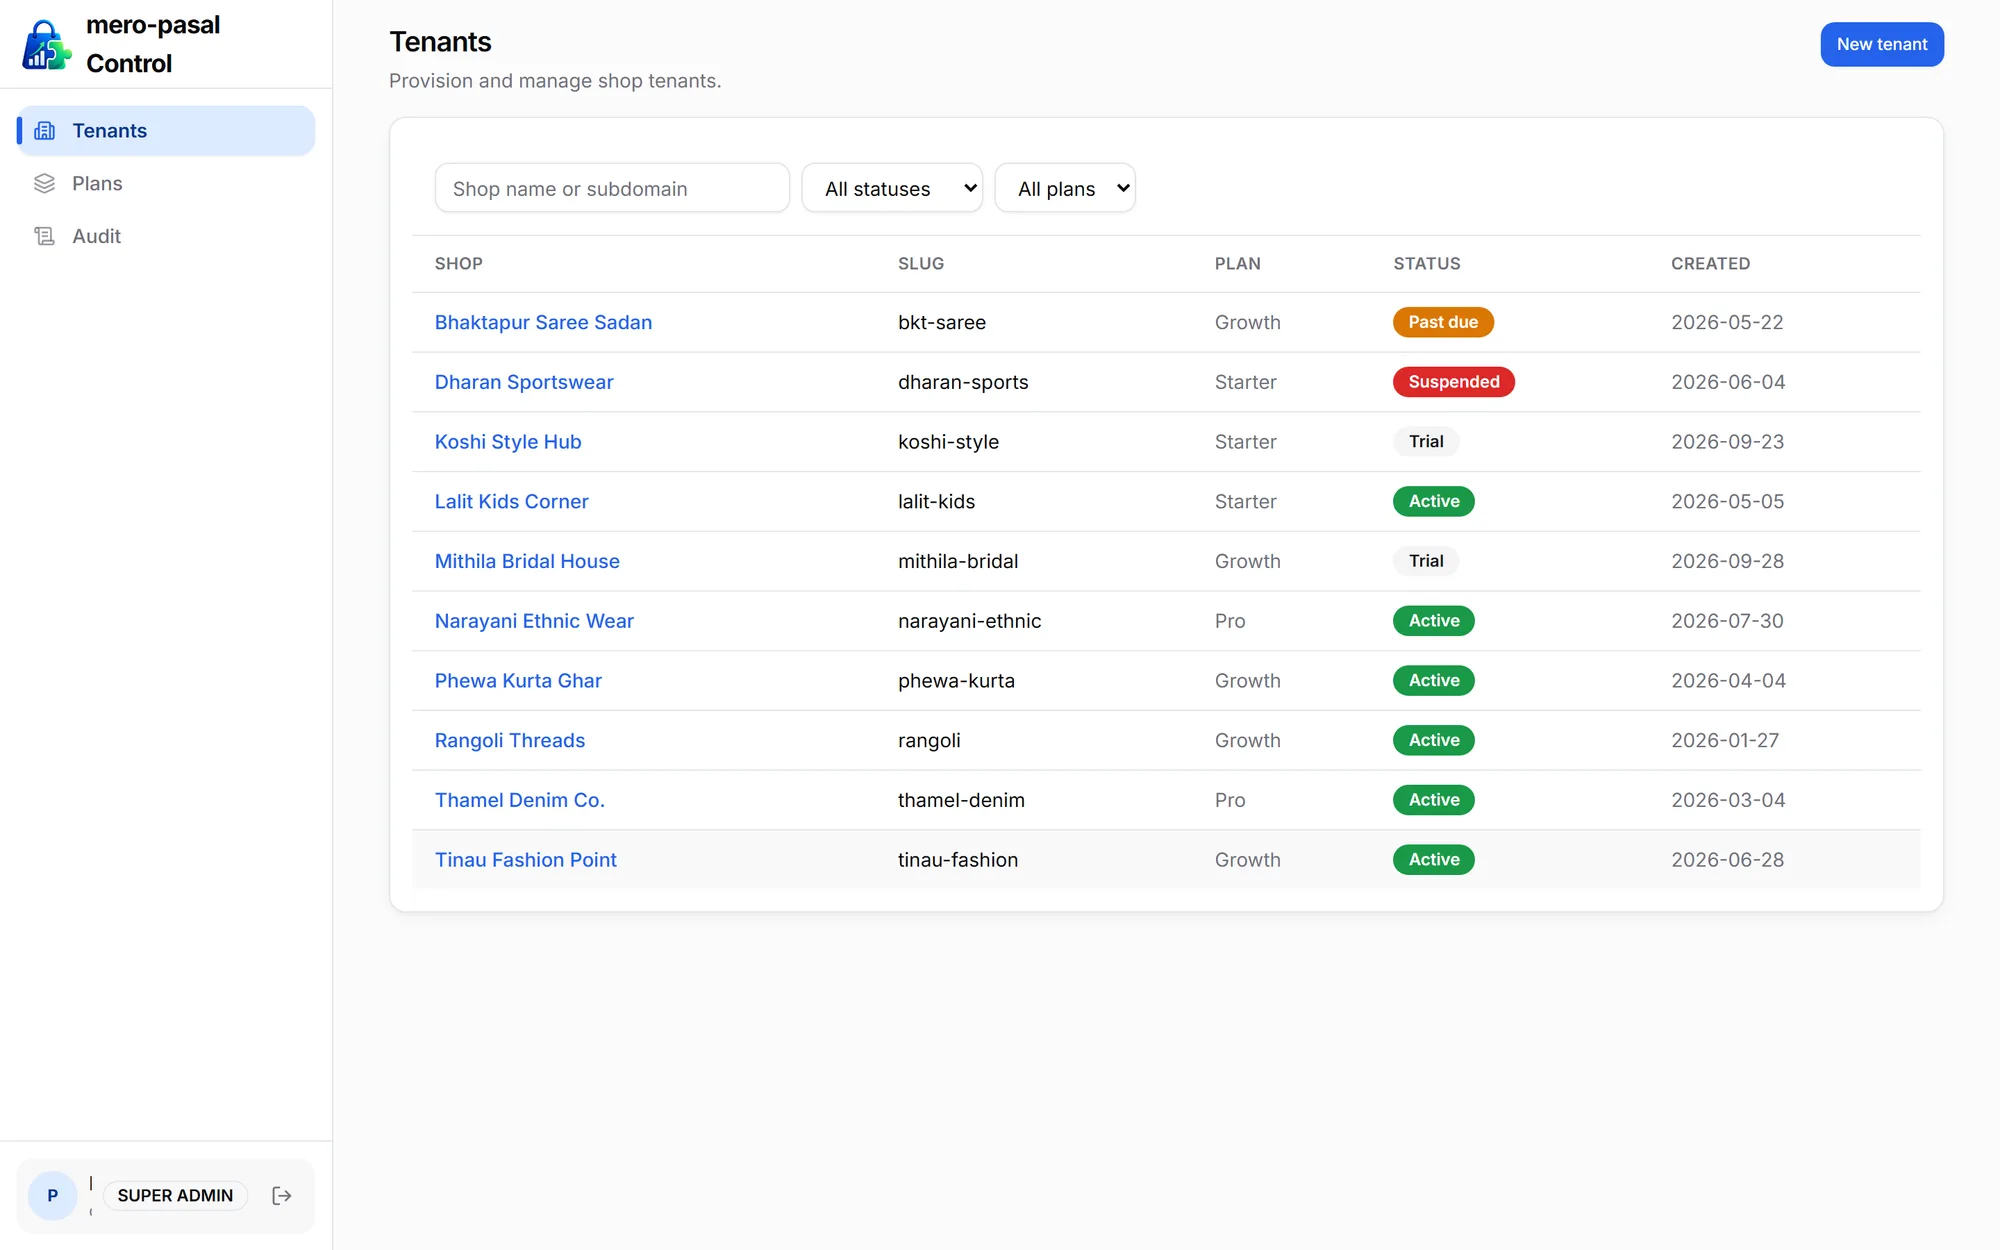
Task: Open Lalit Kids Corner tenant link
Action: (x=511, y=502)
